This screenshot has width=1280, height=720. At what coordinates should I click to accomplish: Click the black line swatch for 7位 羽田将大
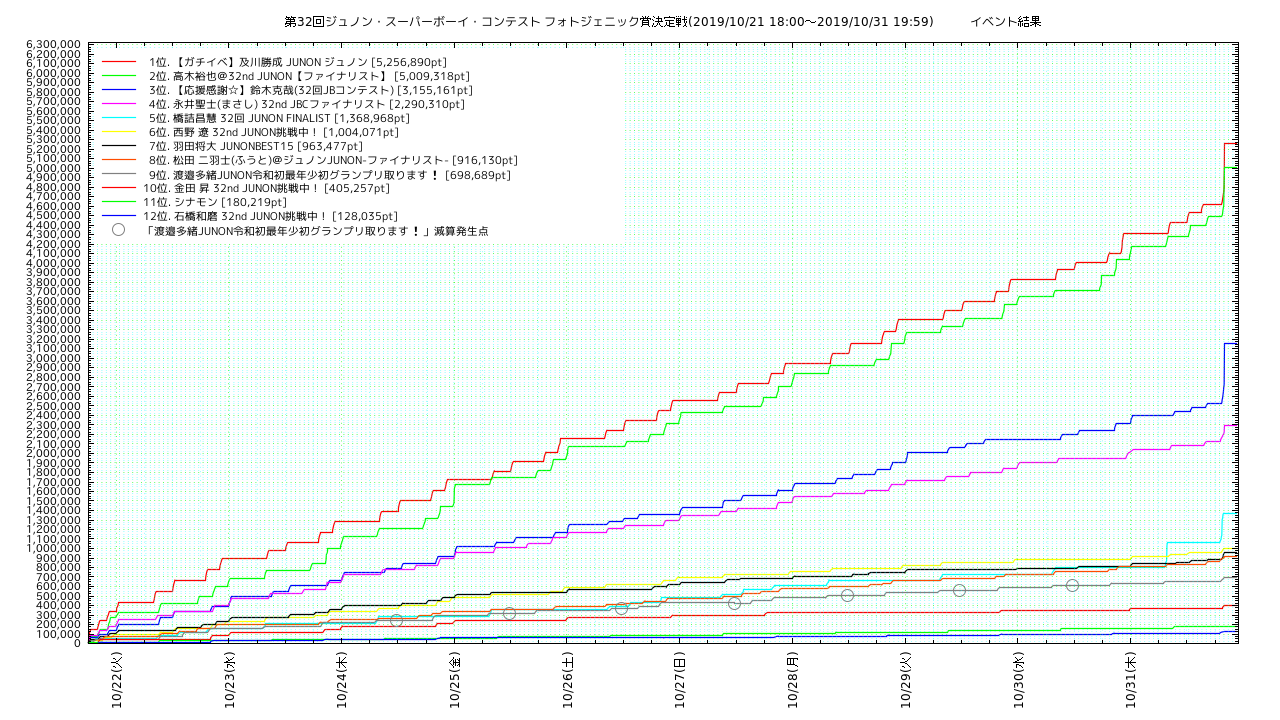(x=118, y=146)
